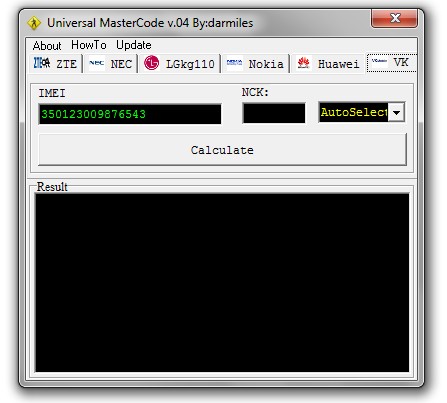Image resolution: width=447 pixels, height=403 pixels.
Task: Switch to the NEC tab label
Action: pyautogui.click(x=121, y=64)
